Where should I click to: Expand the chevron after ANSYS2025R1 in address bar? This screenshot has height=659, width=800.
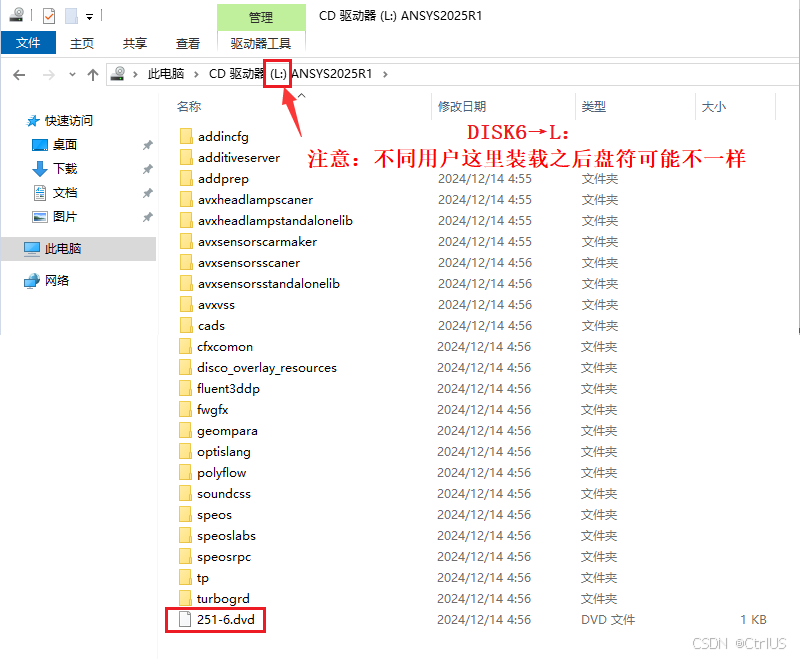pyautogui.click(x=385, y=74)
